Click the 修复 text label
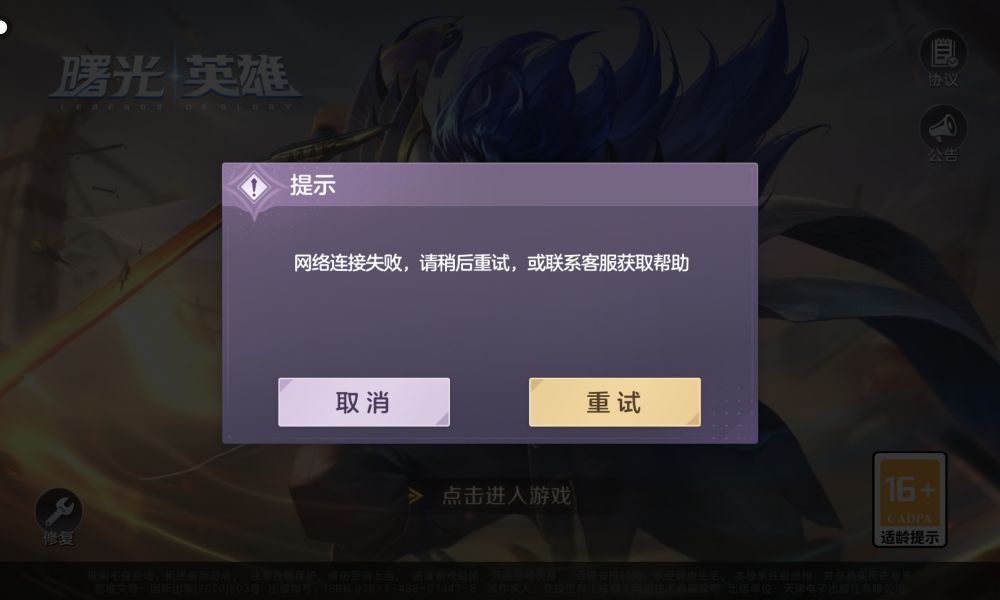The height and width of the screenshot is (600, 1000). pyautogui.click(x=59, y=538)
